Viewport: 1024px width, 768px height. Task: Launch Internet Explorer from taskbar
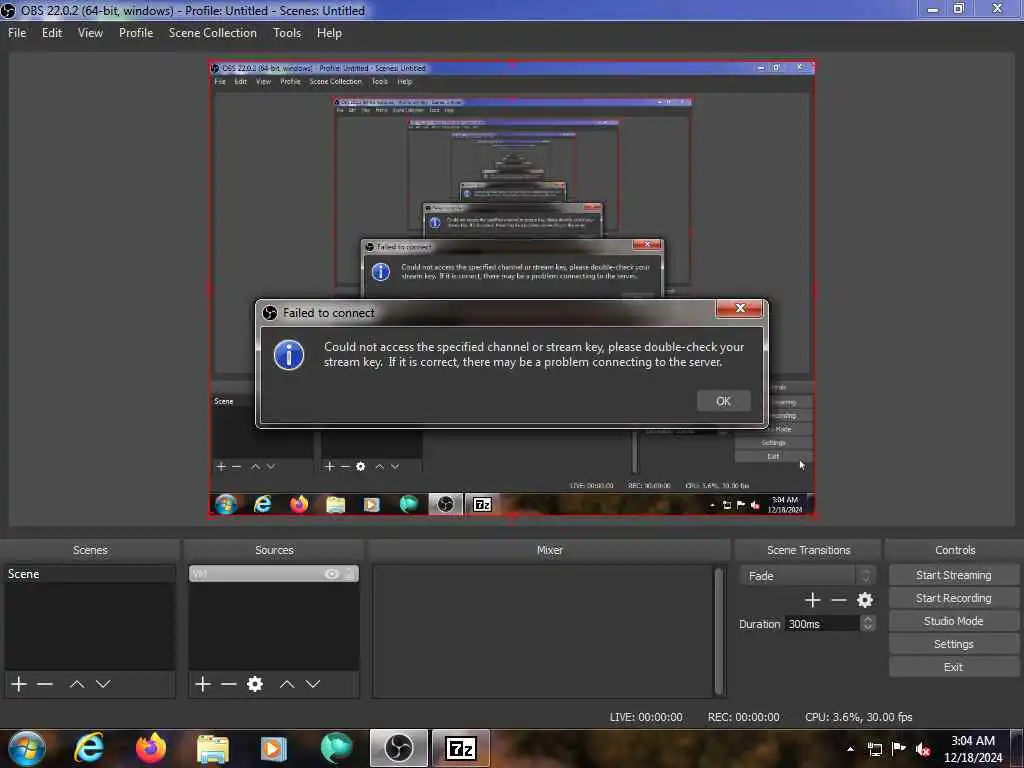(x=89, y=748)
